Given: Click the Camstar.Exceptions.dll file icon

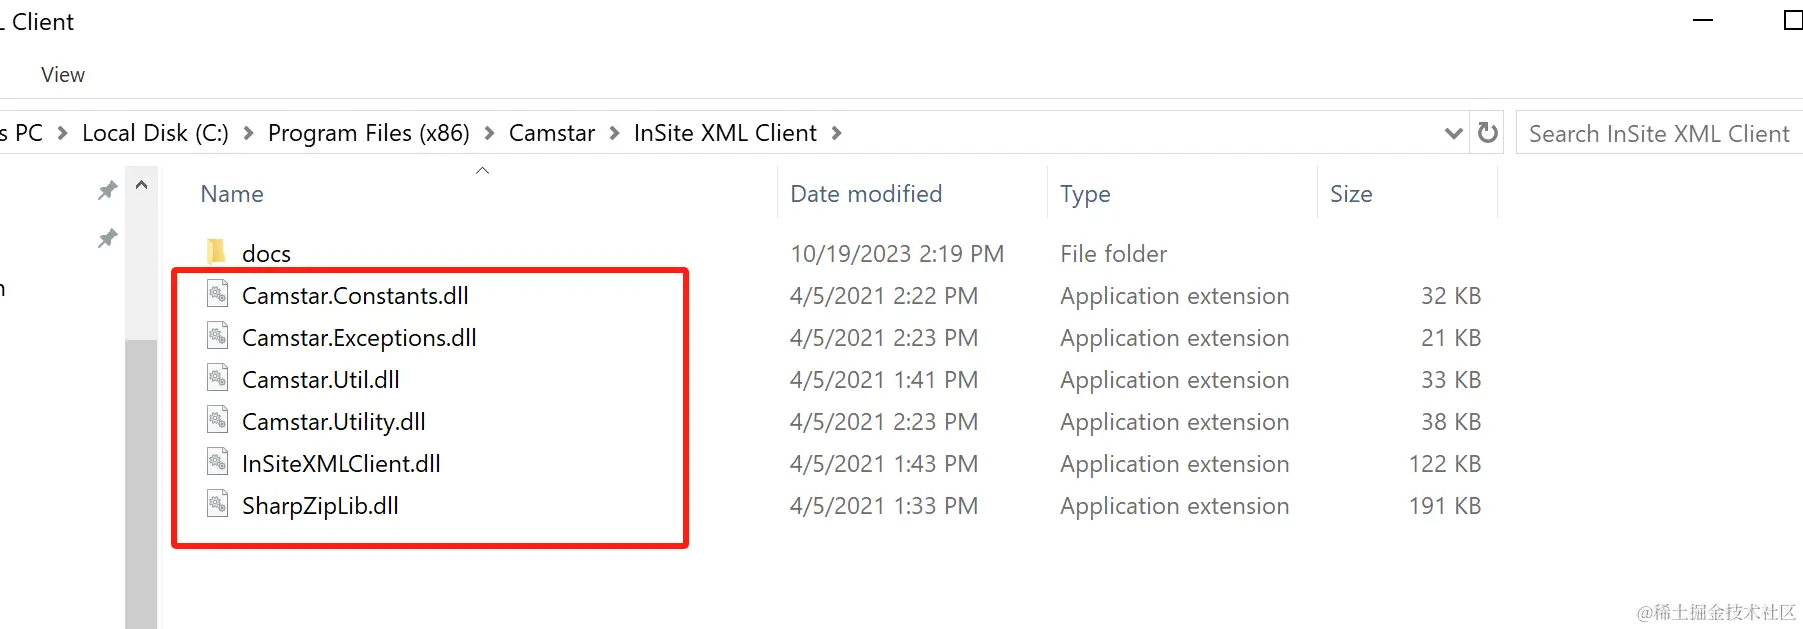Looking at the screenshot, I should (x=217, y=336).
